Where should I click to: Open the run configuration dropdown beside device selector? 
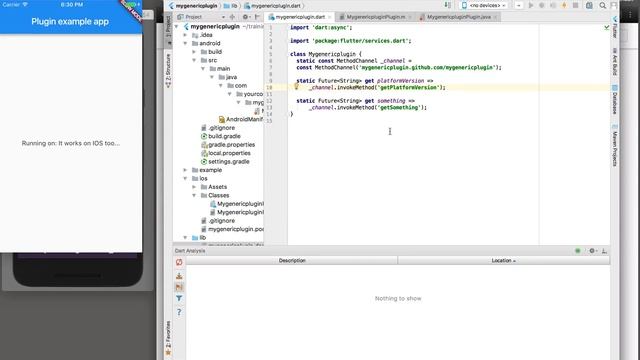pyautogui.click(x=518, y=5)
